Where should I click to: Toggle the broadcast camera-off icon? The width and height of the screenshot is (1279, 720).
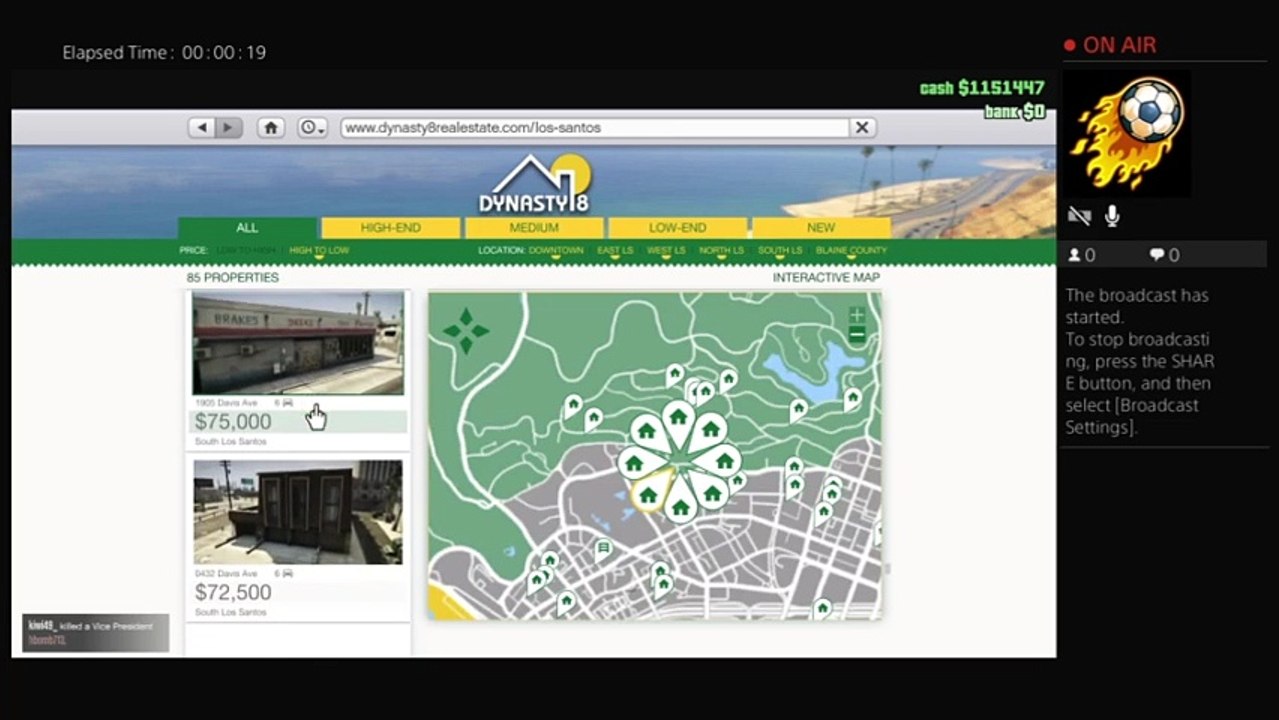(x=1079, y=216)
